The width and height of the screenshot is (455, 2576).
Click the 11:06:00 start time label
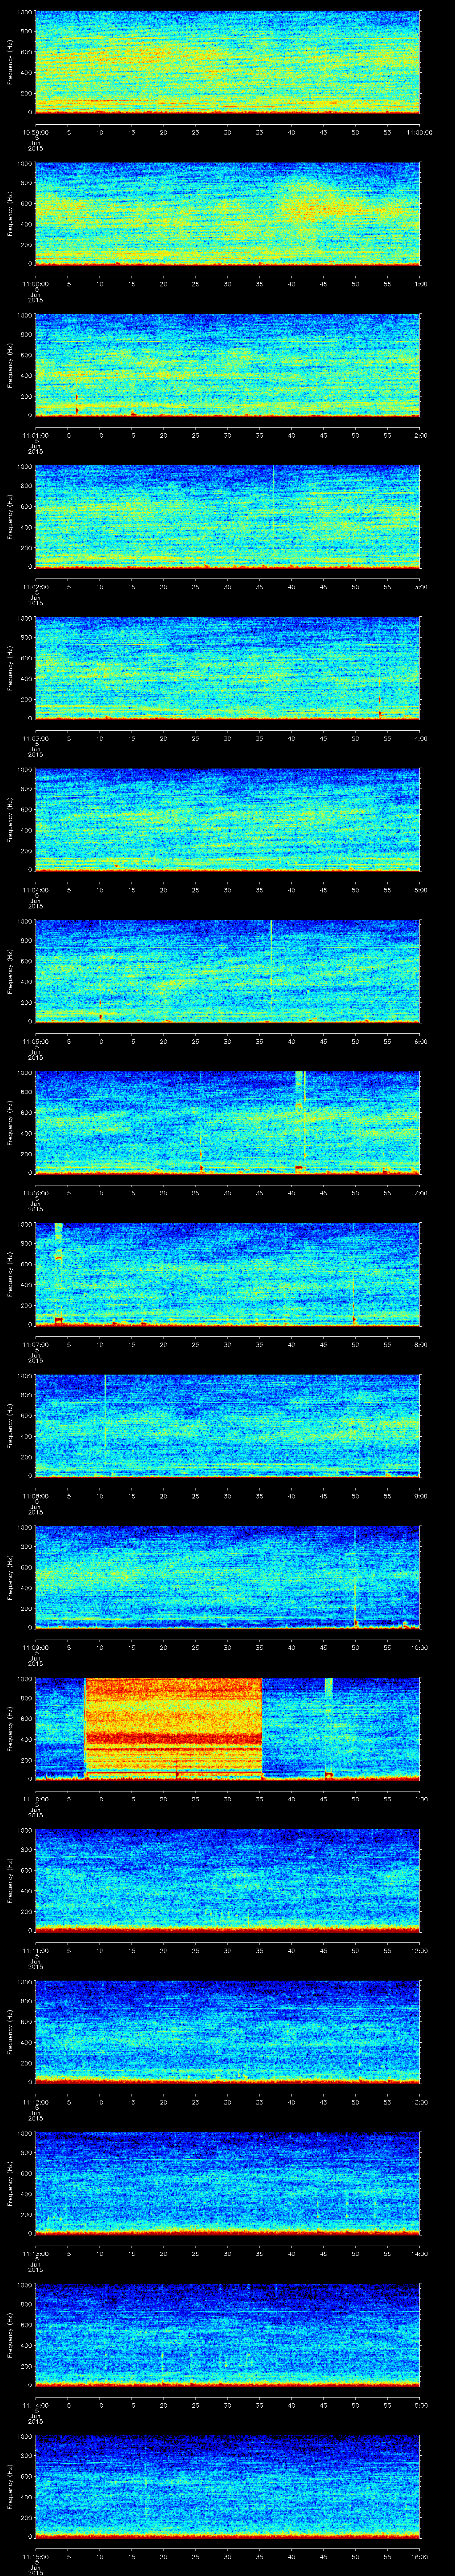click(35, 1193)
